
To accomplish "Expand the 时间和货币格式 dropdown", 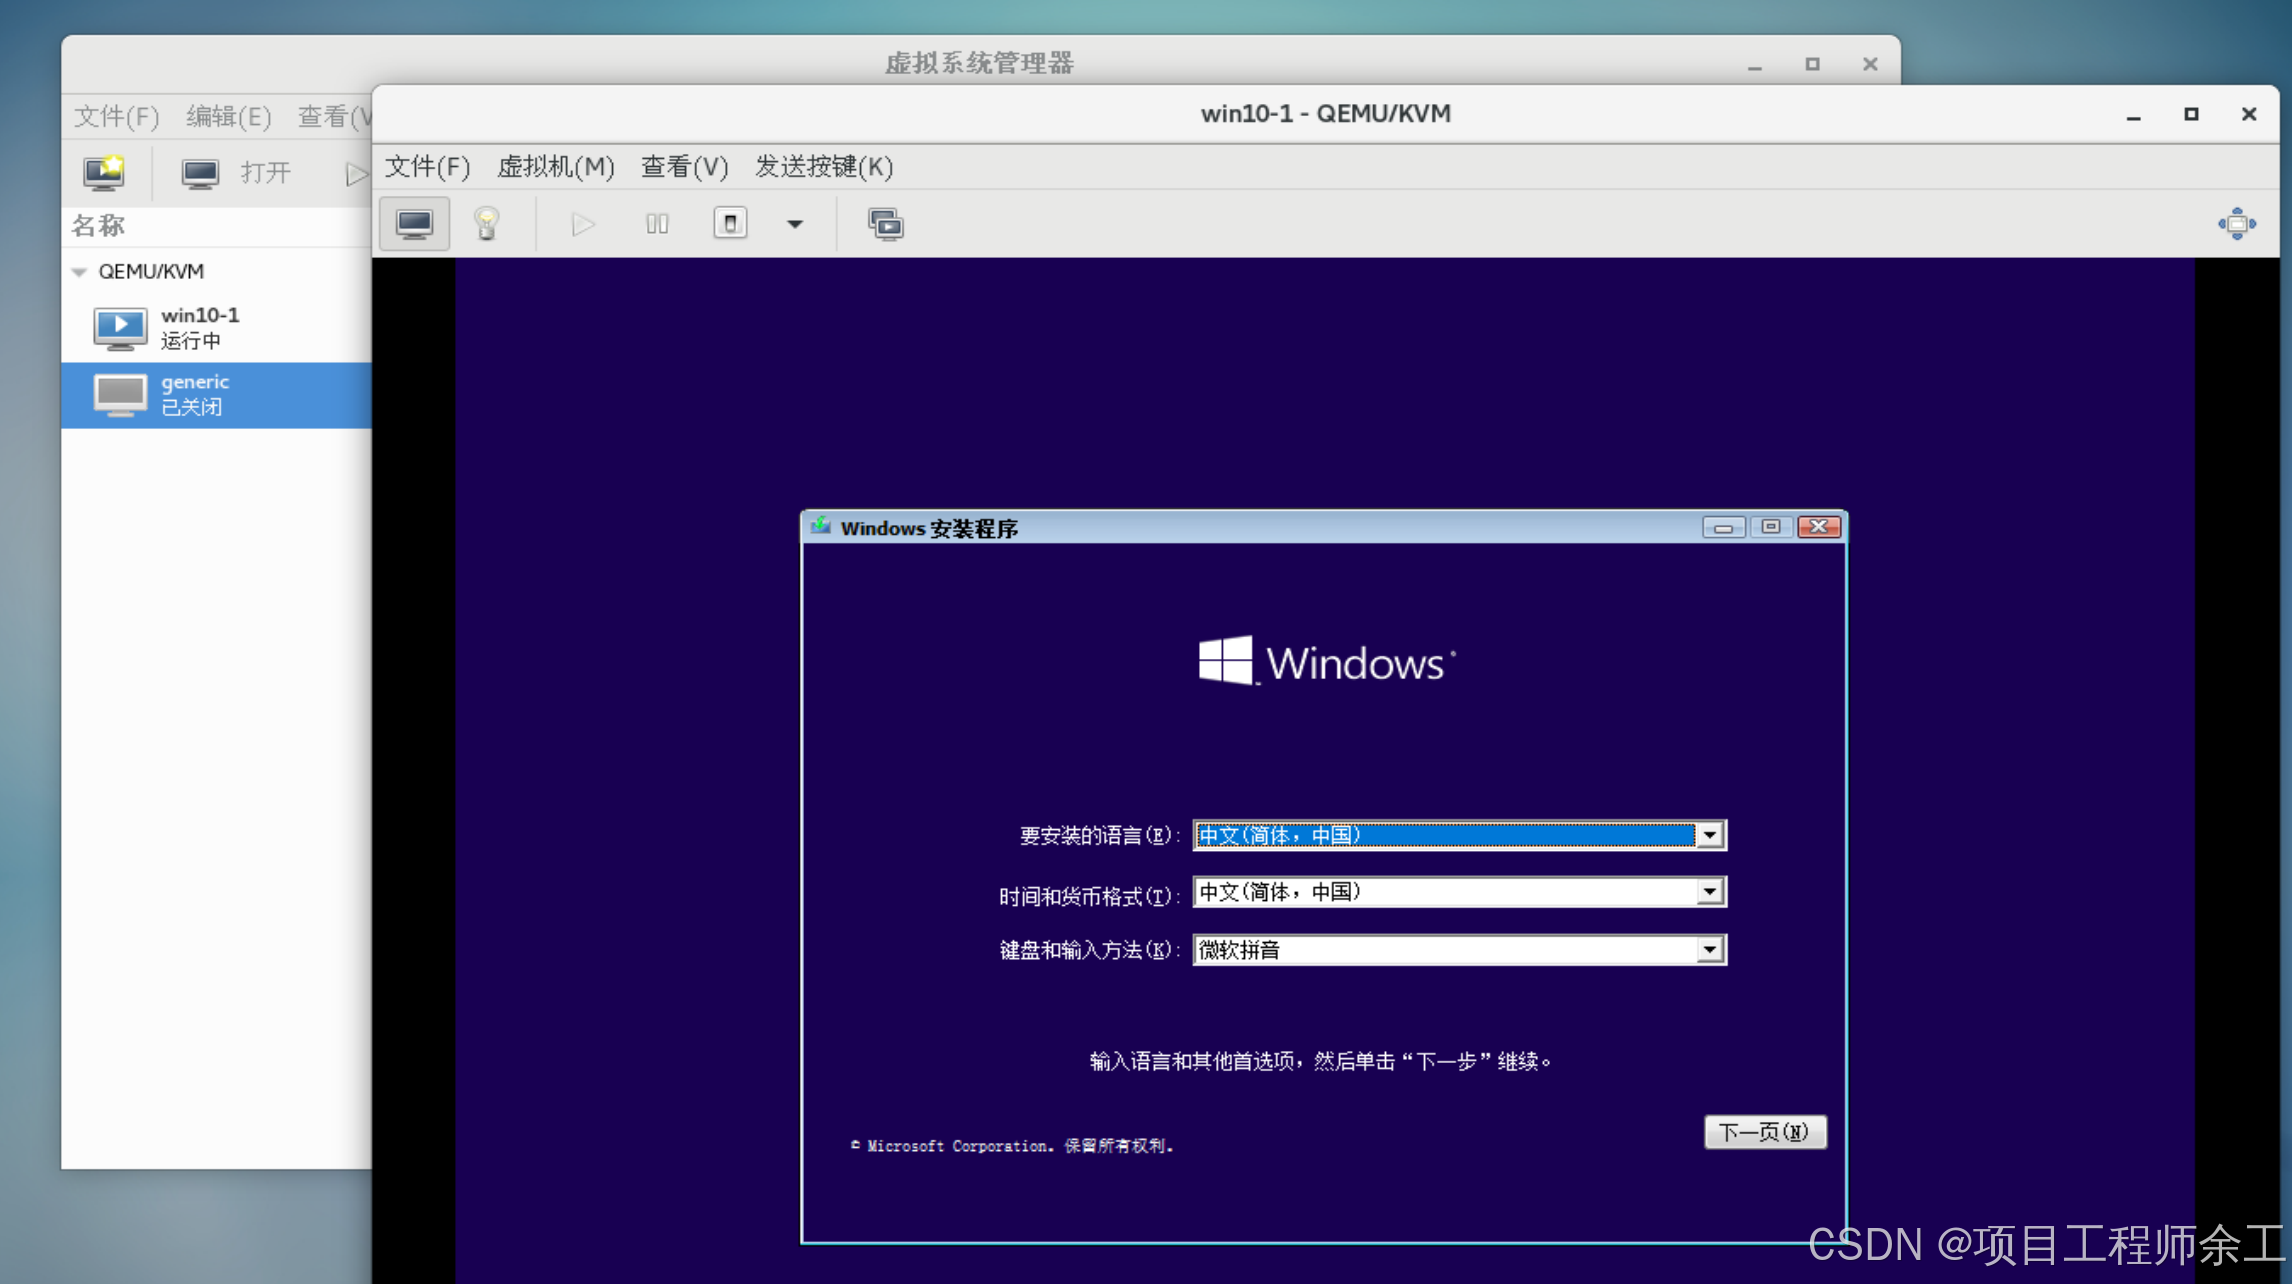I will point(1709,892).
